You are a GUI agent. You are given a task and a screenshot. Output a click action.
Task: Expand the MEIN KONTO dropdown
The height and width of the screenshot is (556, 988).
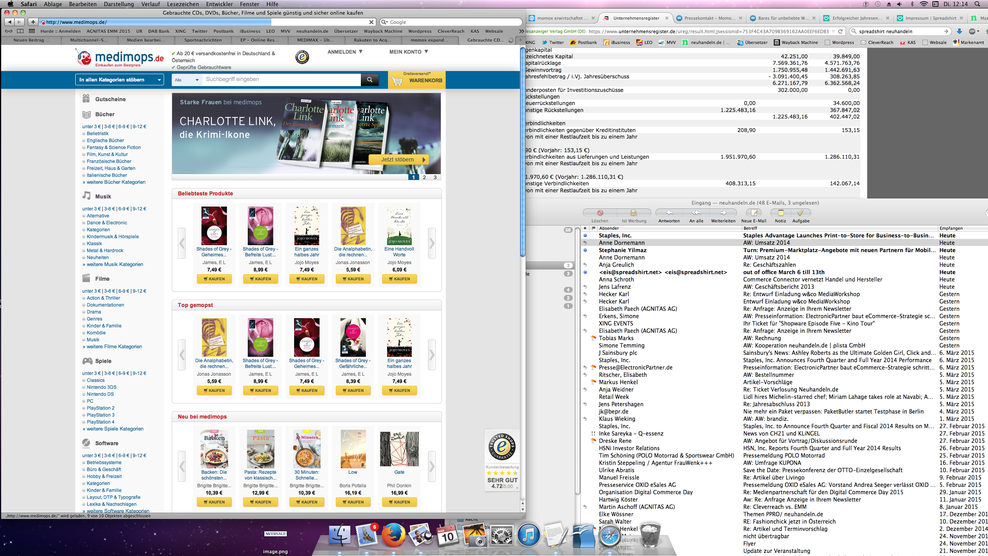(x=408, y=52)
